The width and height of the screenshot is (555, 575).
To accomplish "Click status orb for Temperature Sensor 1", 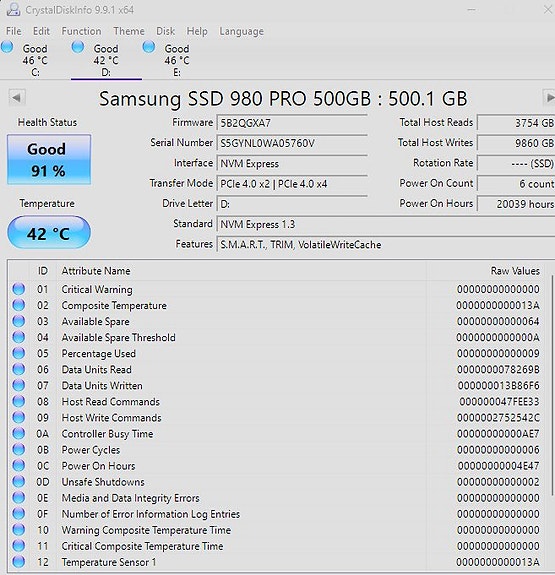I will (x=19, y=562).
